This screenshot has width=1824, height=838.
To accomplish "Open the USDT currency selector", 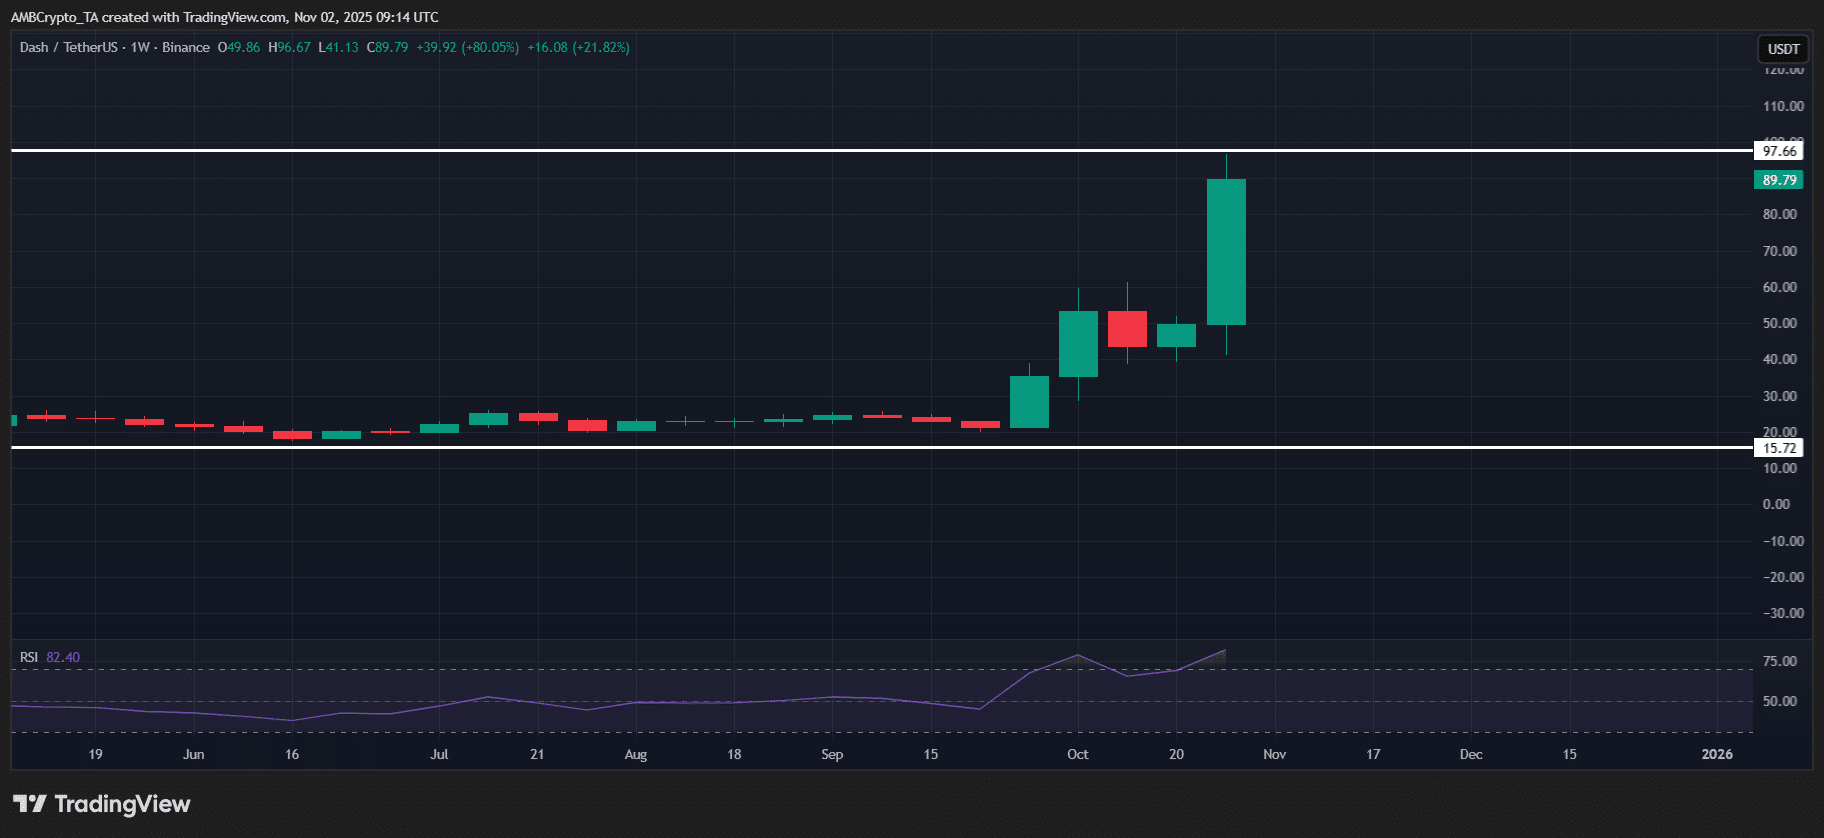I will (1783, 49).
